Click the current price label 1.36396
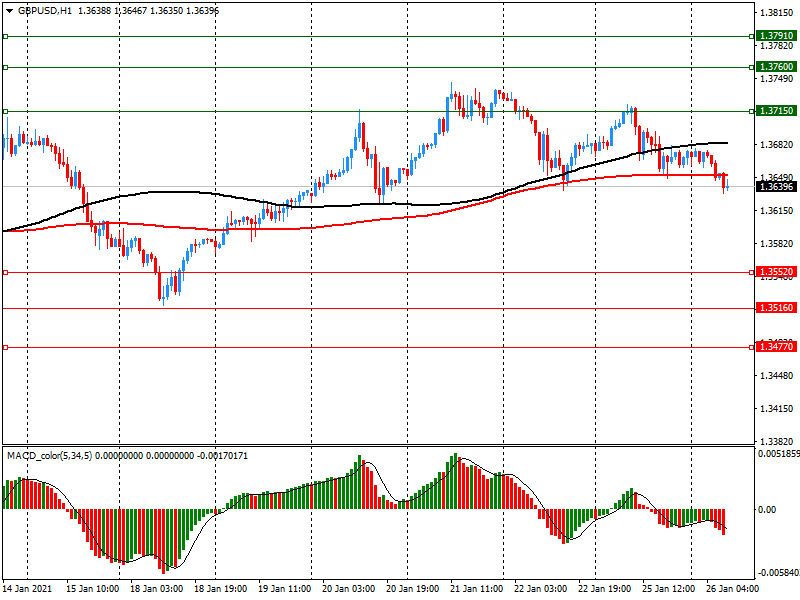The image size is (800, 600). coord(776,187)
